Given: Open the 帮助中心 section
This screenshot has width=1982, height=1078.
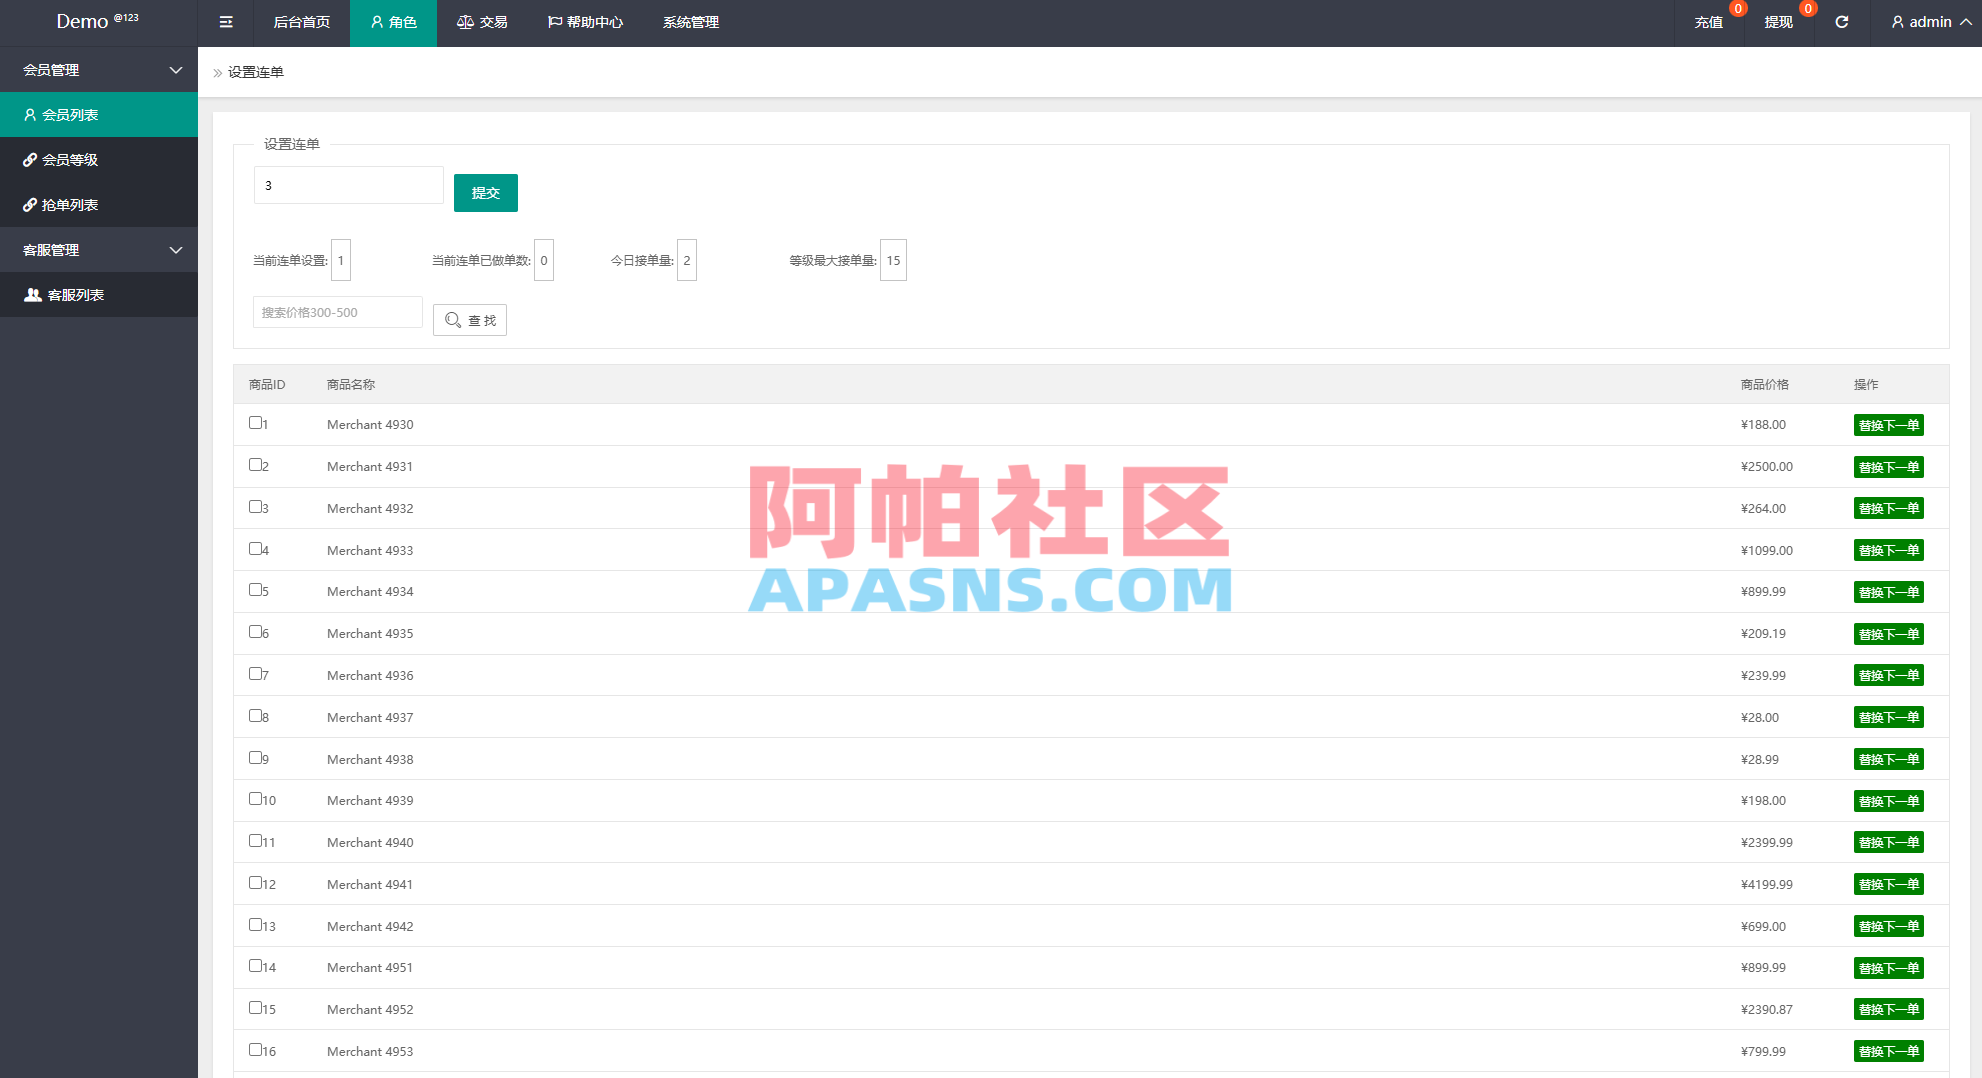Looking at the screenshot, I should pos(585,22).
